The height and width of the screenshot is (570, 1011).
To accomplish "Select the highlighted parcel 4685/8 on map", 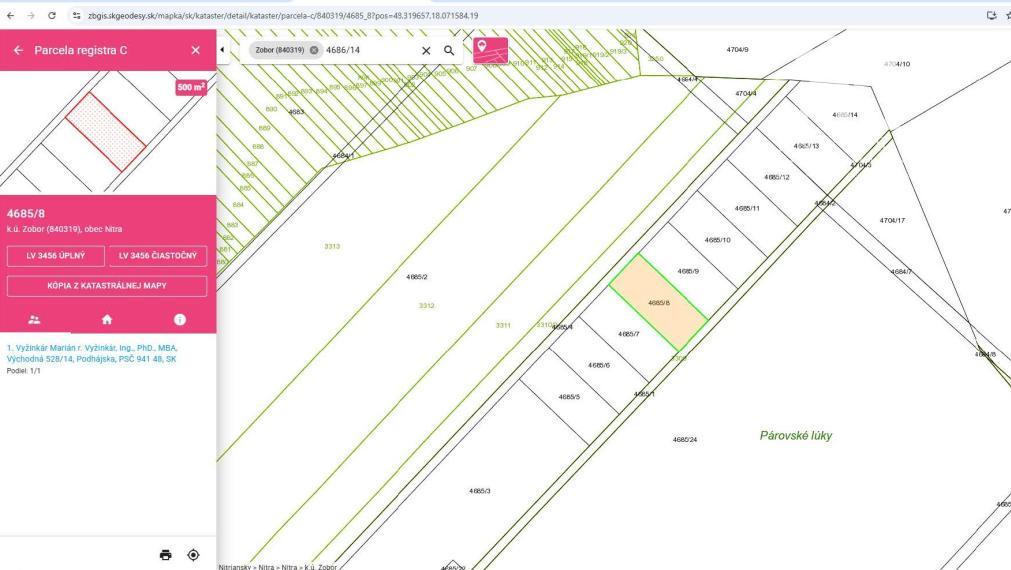I will click(658, 302).
